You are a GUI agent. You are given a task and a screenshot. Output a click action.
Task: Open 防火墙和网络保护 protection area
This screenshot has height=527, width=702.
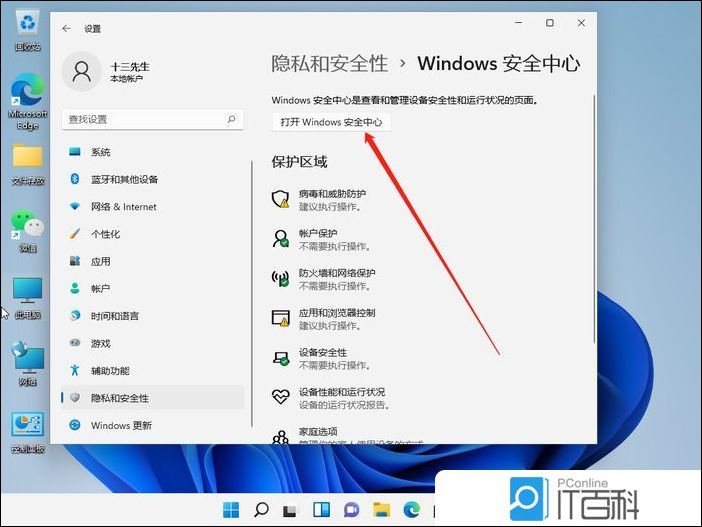324,279
